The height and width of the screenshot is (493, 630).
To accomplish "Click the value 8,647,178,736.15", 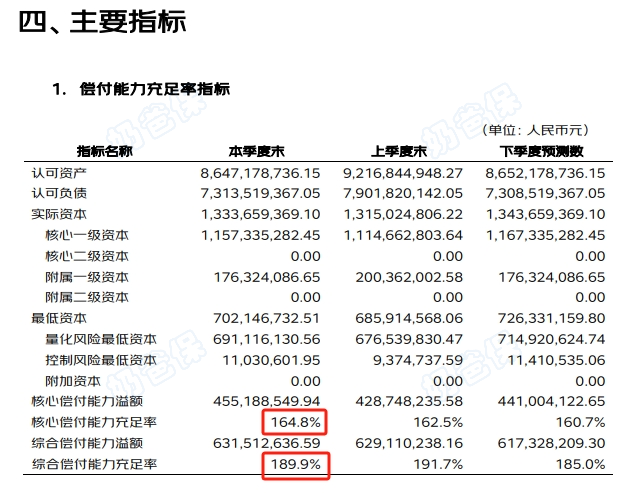I will coord(260,173).
